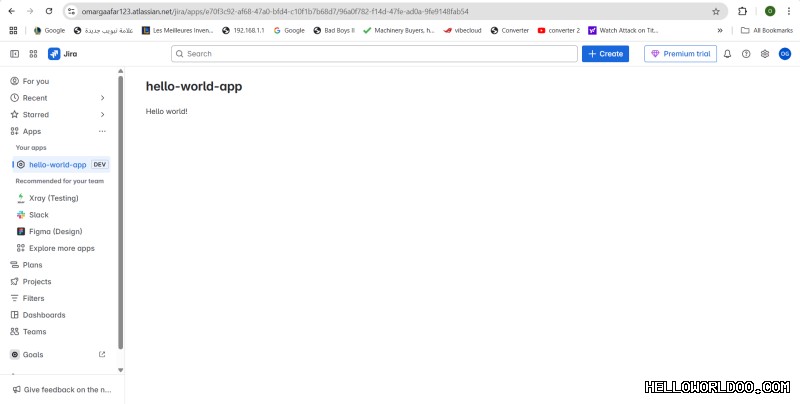Open the converter 2 YouTube bookmark
This screenshot has height=404, width=800.
(559, 31)
